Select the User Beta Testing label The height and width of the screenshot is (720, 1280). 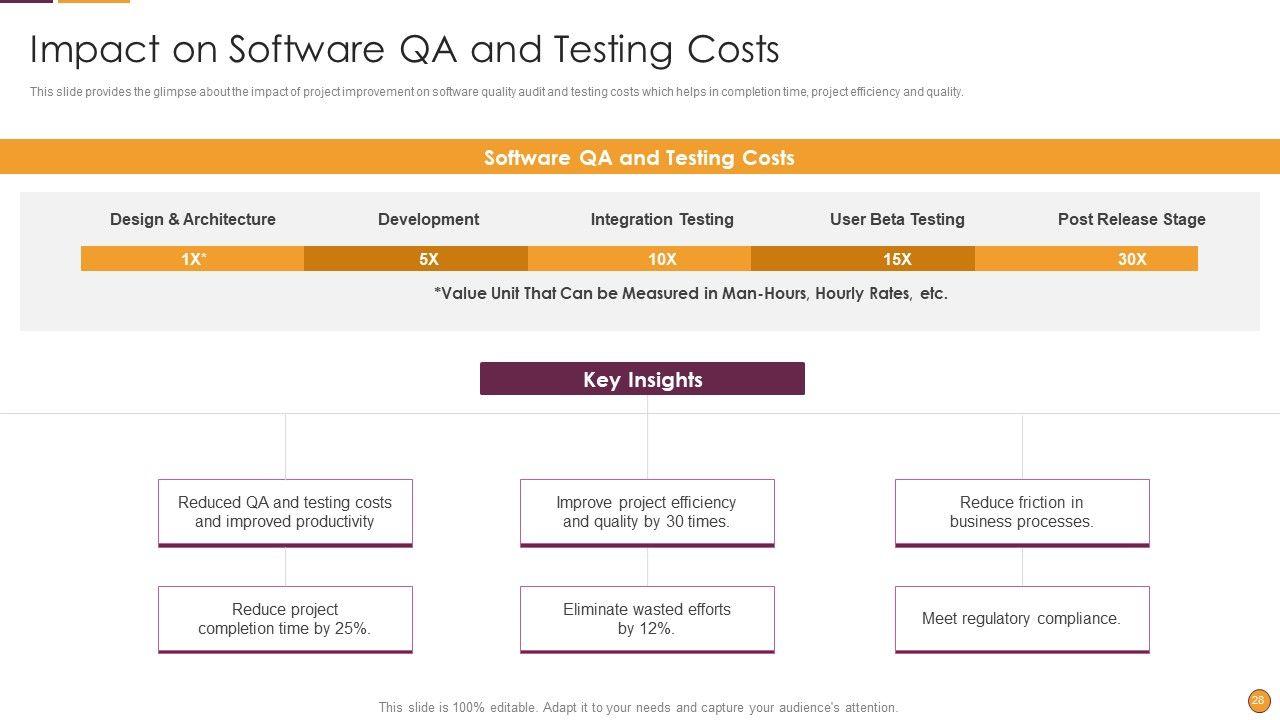tap(897, 219)
